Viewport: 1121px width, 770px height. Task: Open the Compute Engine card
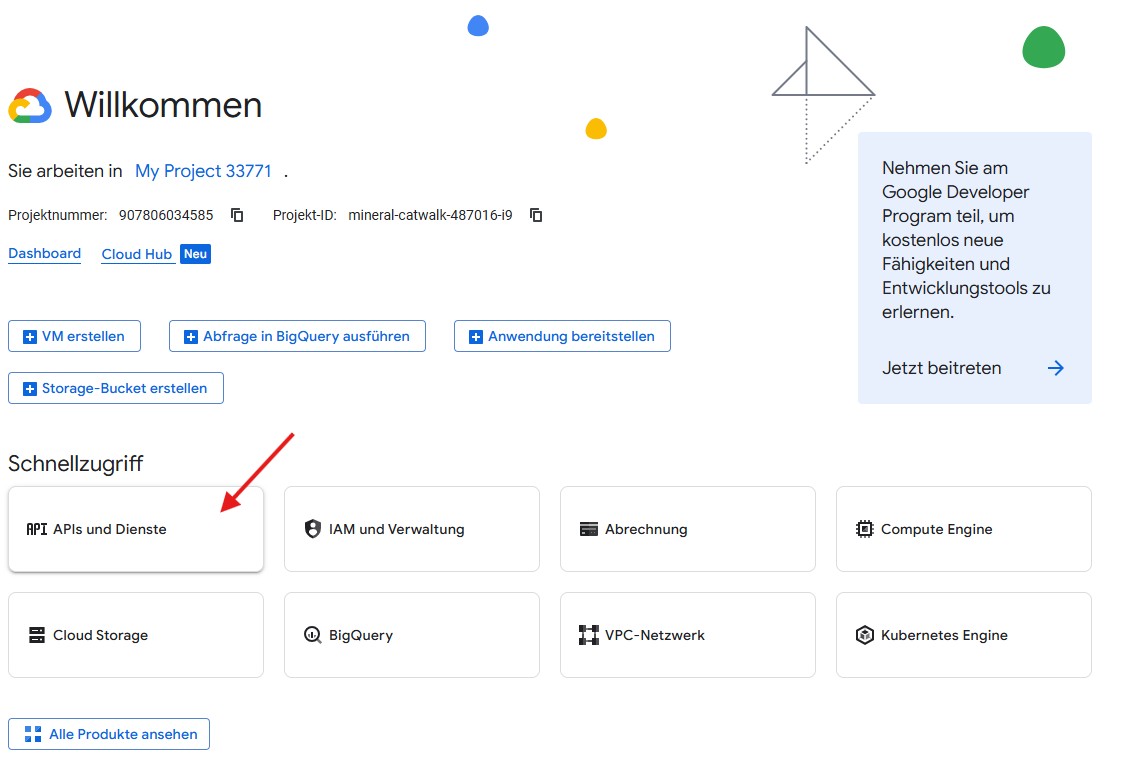coord(963,529)
